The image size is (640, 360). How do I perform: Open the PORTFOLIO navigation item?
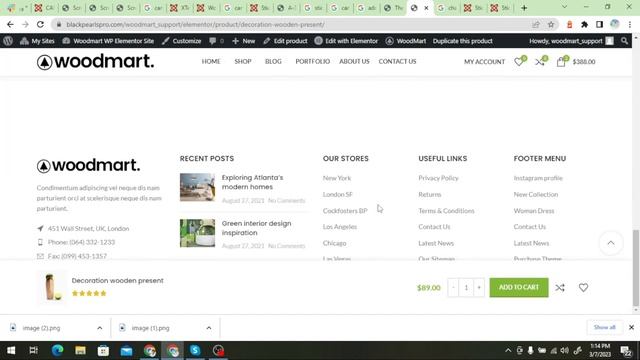pos(313,61)
